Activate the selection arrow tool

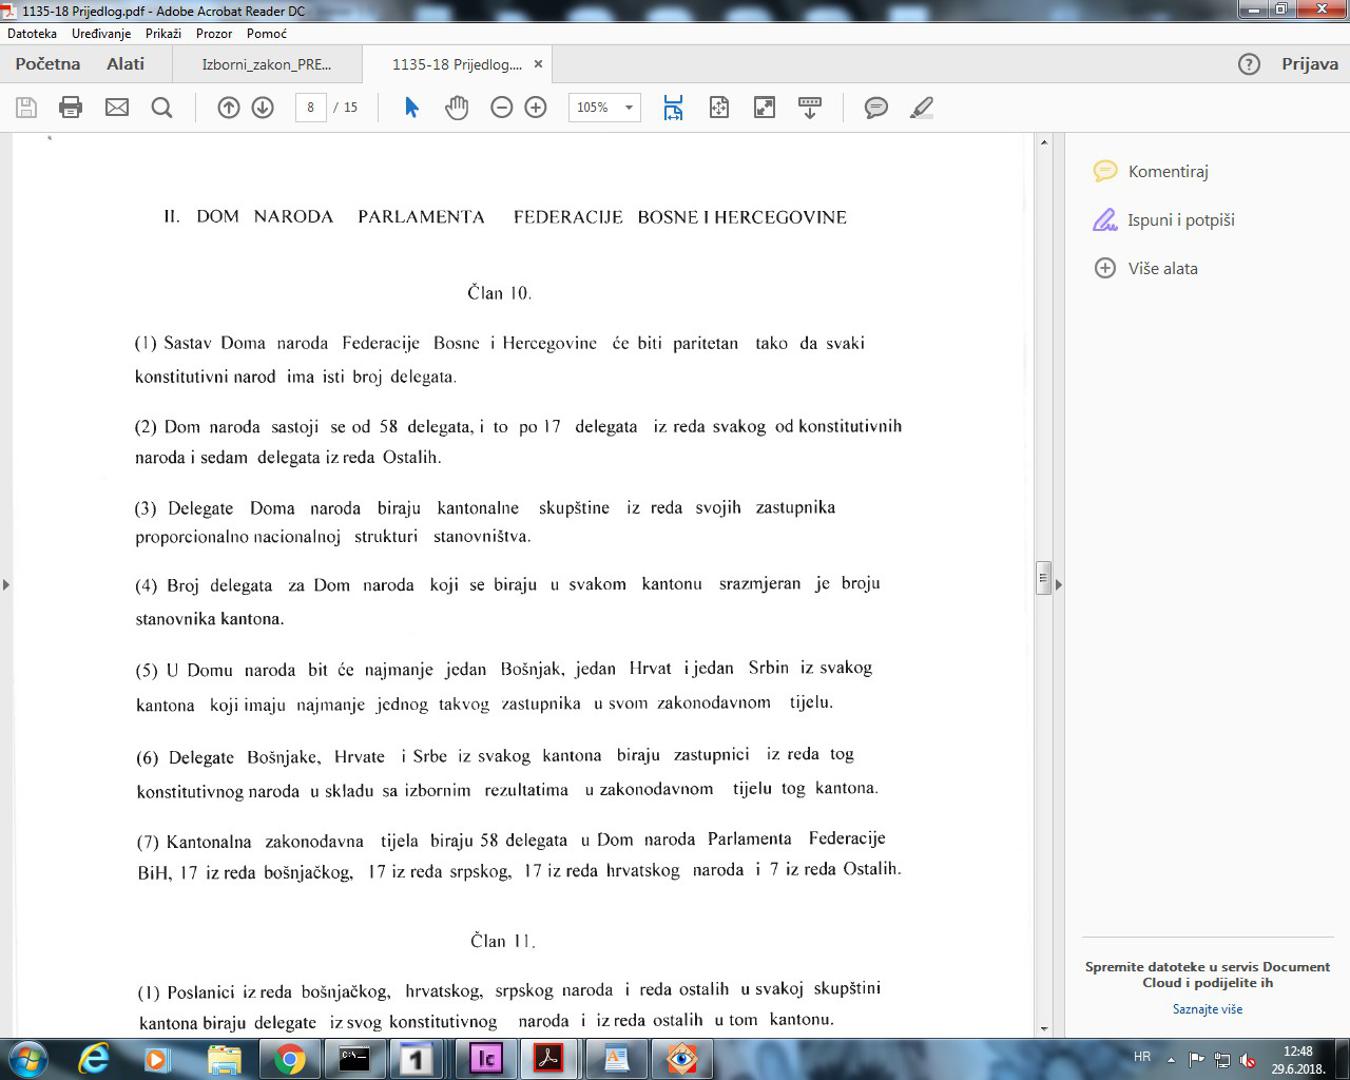click(411, 107)
